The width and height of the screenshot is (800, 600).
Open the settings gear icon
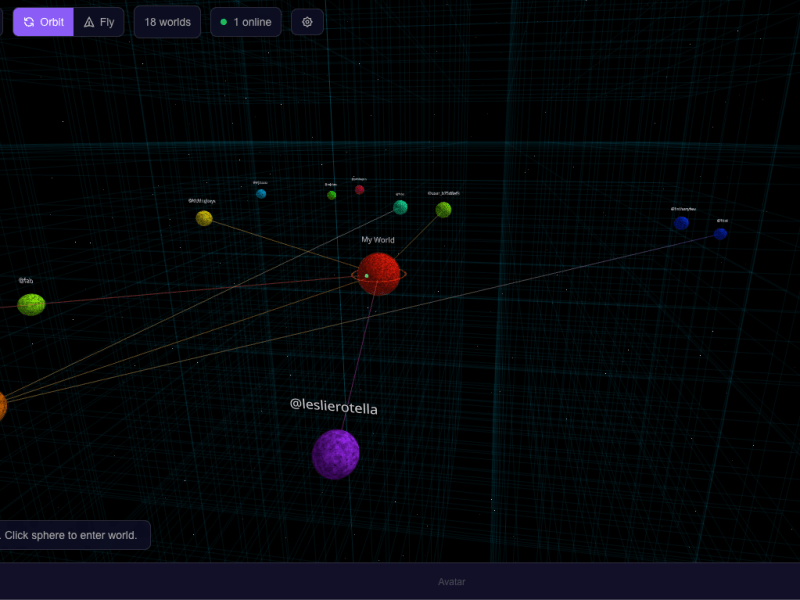(307, 22)
